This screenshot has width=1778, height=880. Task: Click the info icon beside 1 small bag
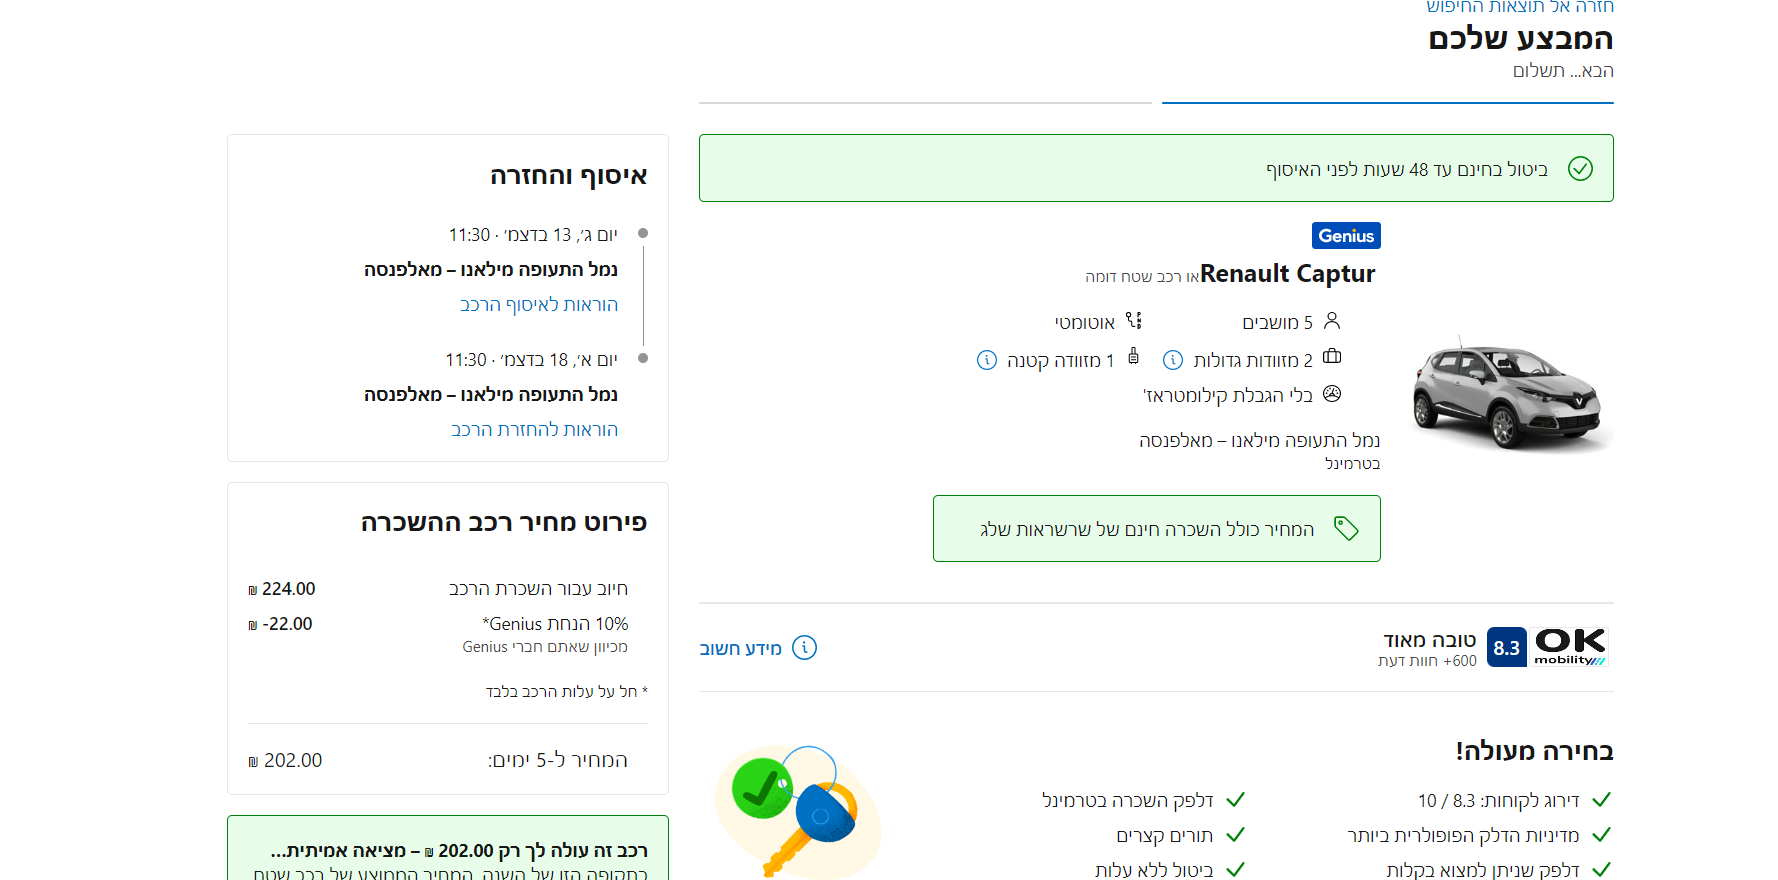click(987, 360)
